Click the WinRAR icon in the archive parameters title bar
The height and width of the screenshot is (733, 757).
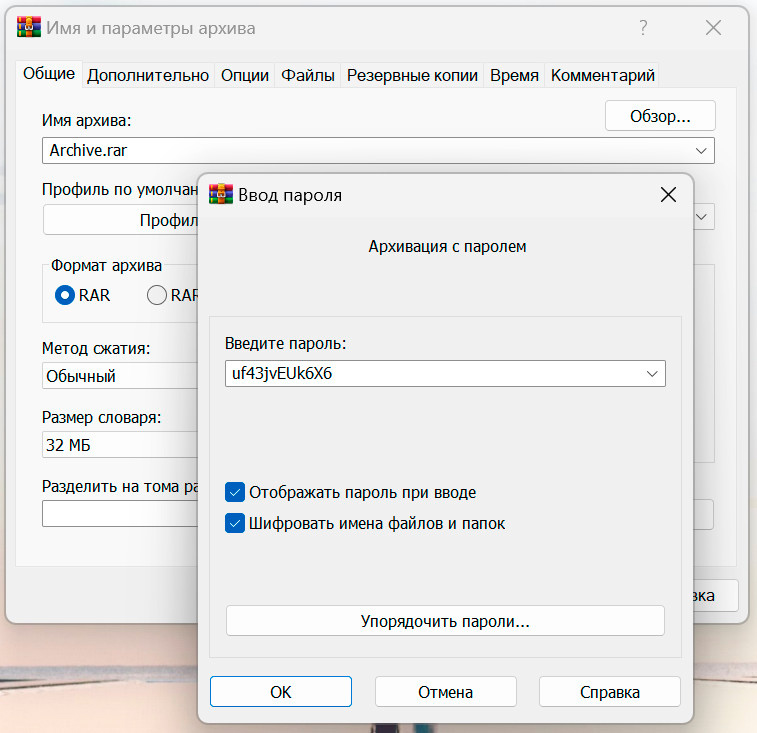click(30, 28)
